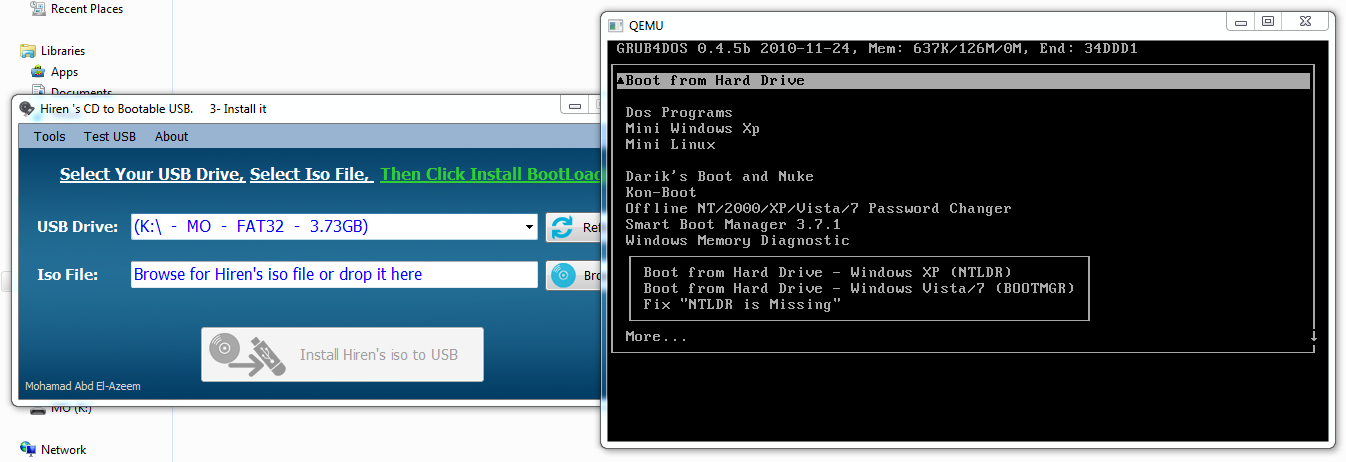Open the Test USB menu
Viewport: 1346px width, 462px height.
click(110, 137)
